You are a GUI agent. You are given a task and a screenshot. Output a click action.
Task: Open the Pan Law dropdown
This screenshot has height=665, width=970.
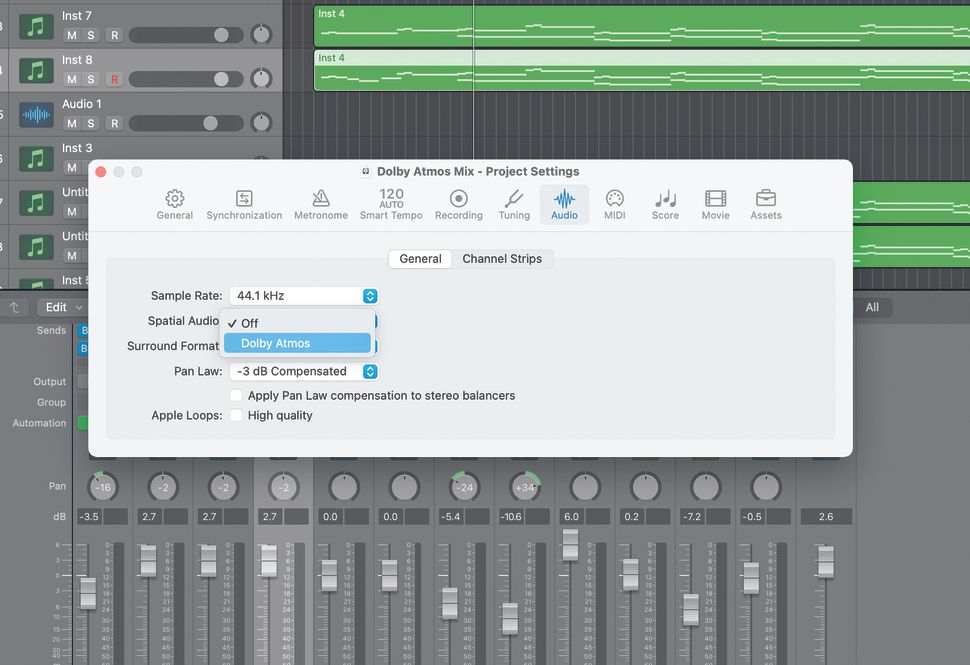pos(303,371)
